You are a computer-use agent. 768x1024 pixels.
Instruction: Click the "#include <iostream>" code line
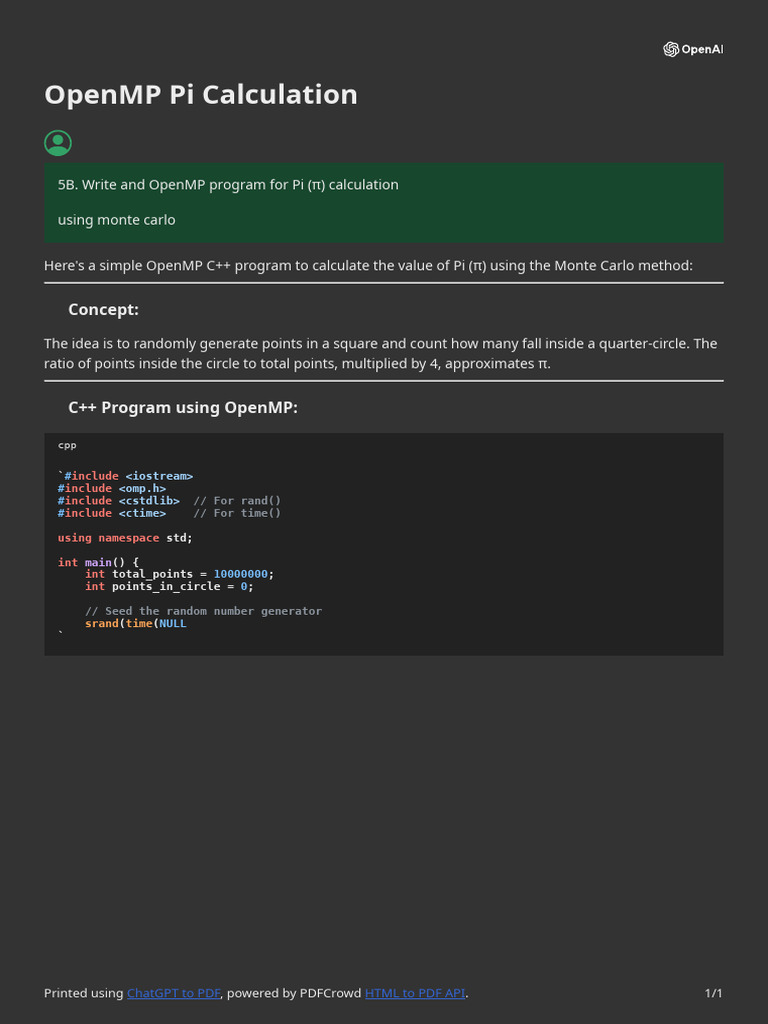[x=128, y=476]
